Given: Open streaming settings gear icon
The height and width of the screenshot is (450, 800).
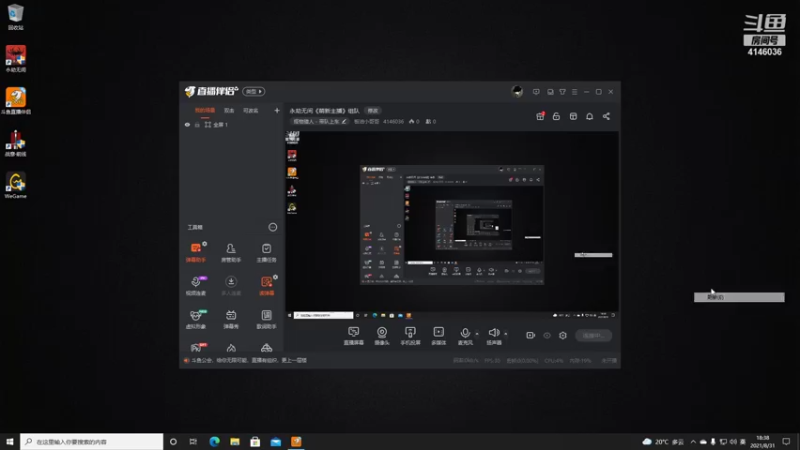Looking at the screenshot, I should (x=563, y=335).
